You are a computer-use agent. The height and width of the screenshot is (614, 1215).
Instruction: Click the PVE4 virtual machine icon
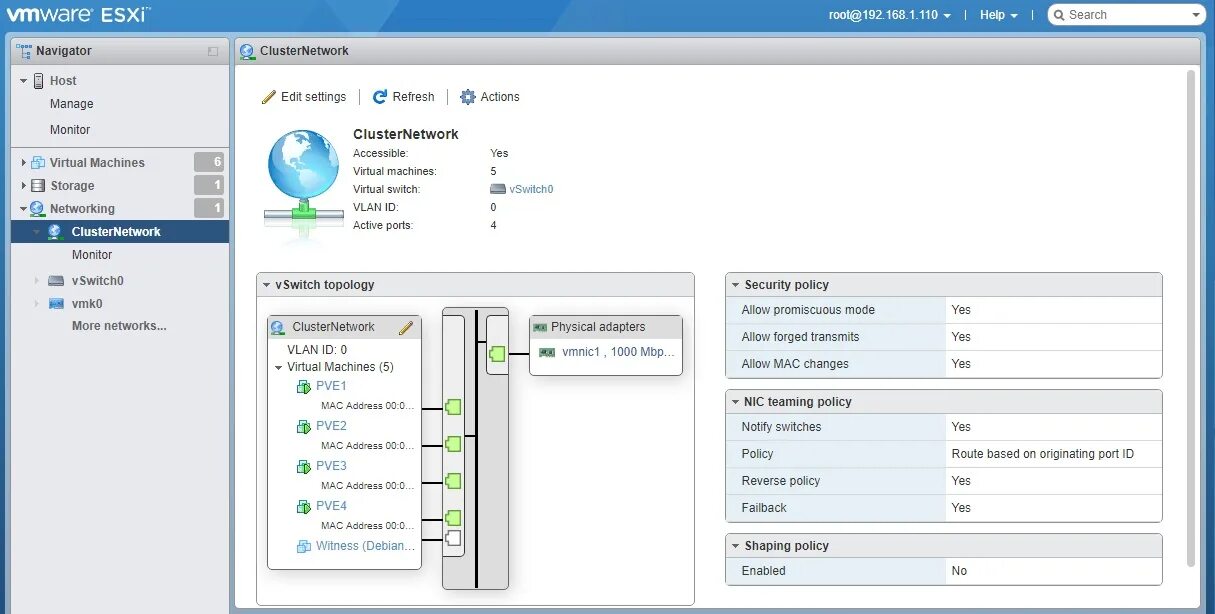(304, 507)
